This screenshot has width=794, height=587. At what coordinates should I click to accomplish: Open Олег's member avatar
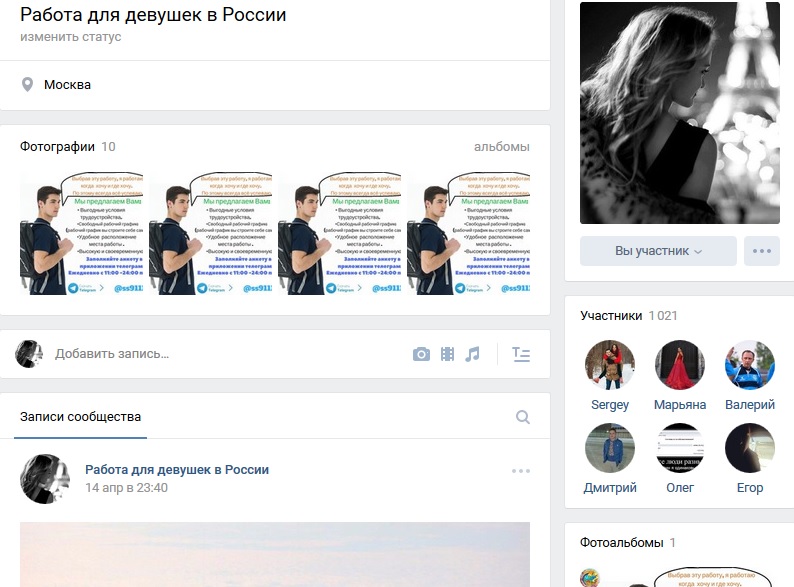680,448
